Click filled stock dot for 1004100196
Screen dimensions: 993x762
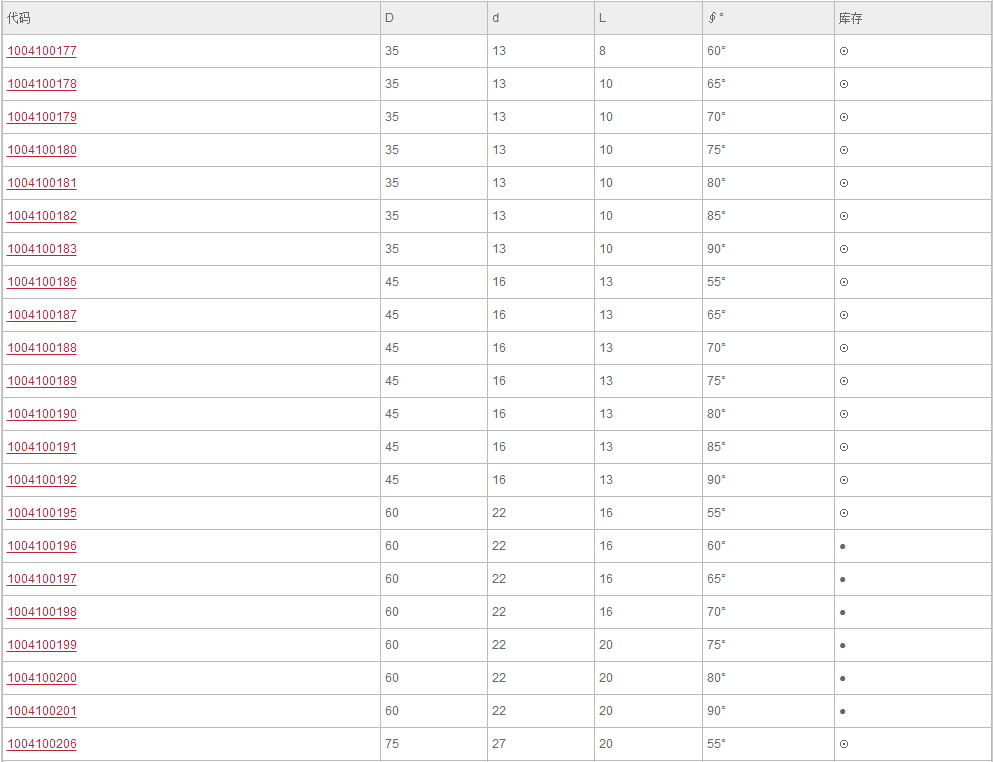(x=842, y=546)
